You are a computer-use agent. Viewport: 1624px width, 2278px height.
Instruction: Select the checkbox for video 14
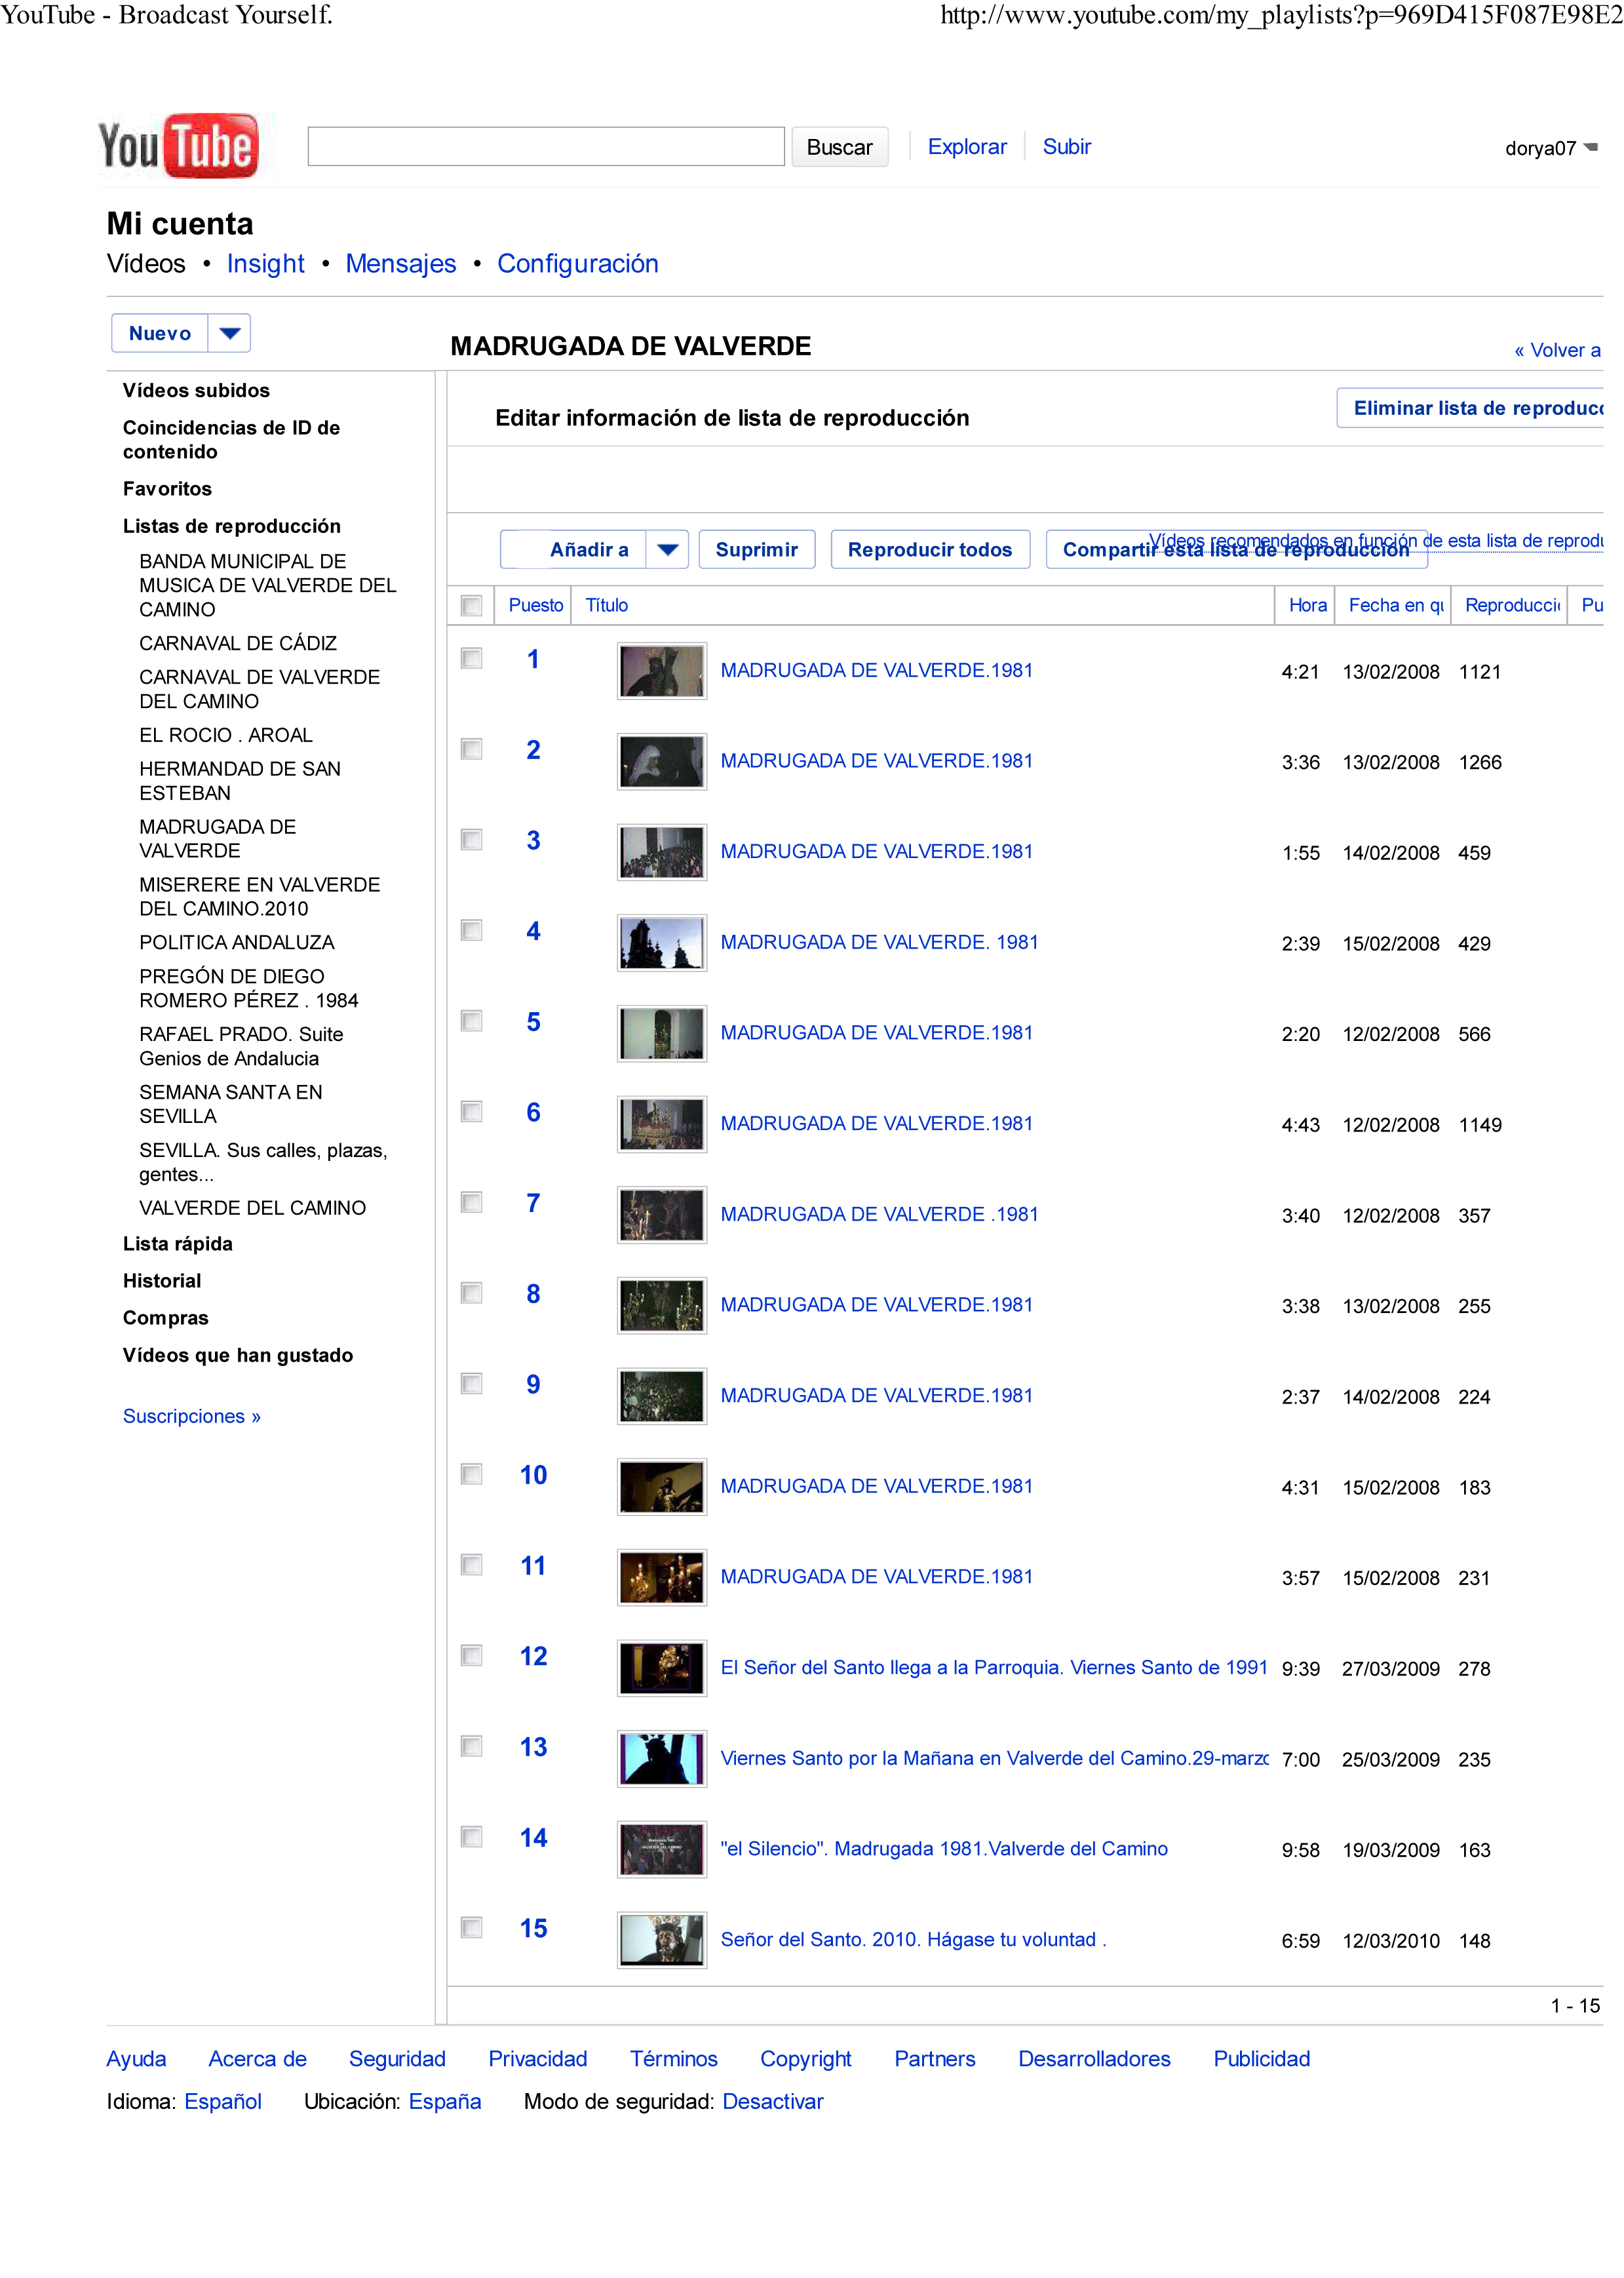point(471,1836)
